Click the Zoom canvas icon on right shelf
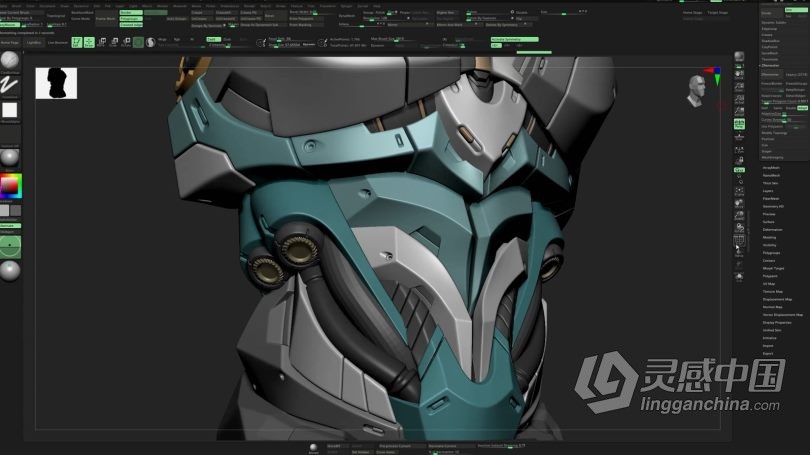 (739, 87)
